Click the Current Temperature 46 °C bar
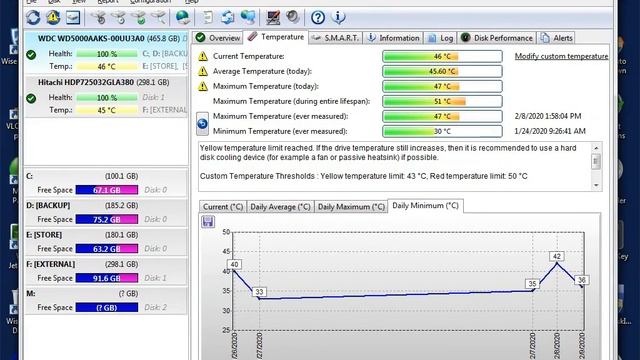Image resolution: width=640 pixels, height=360 pixels. [x=442, y=56]
